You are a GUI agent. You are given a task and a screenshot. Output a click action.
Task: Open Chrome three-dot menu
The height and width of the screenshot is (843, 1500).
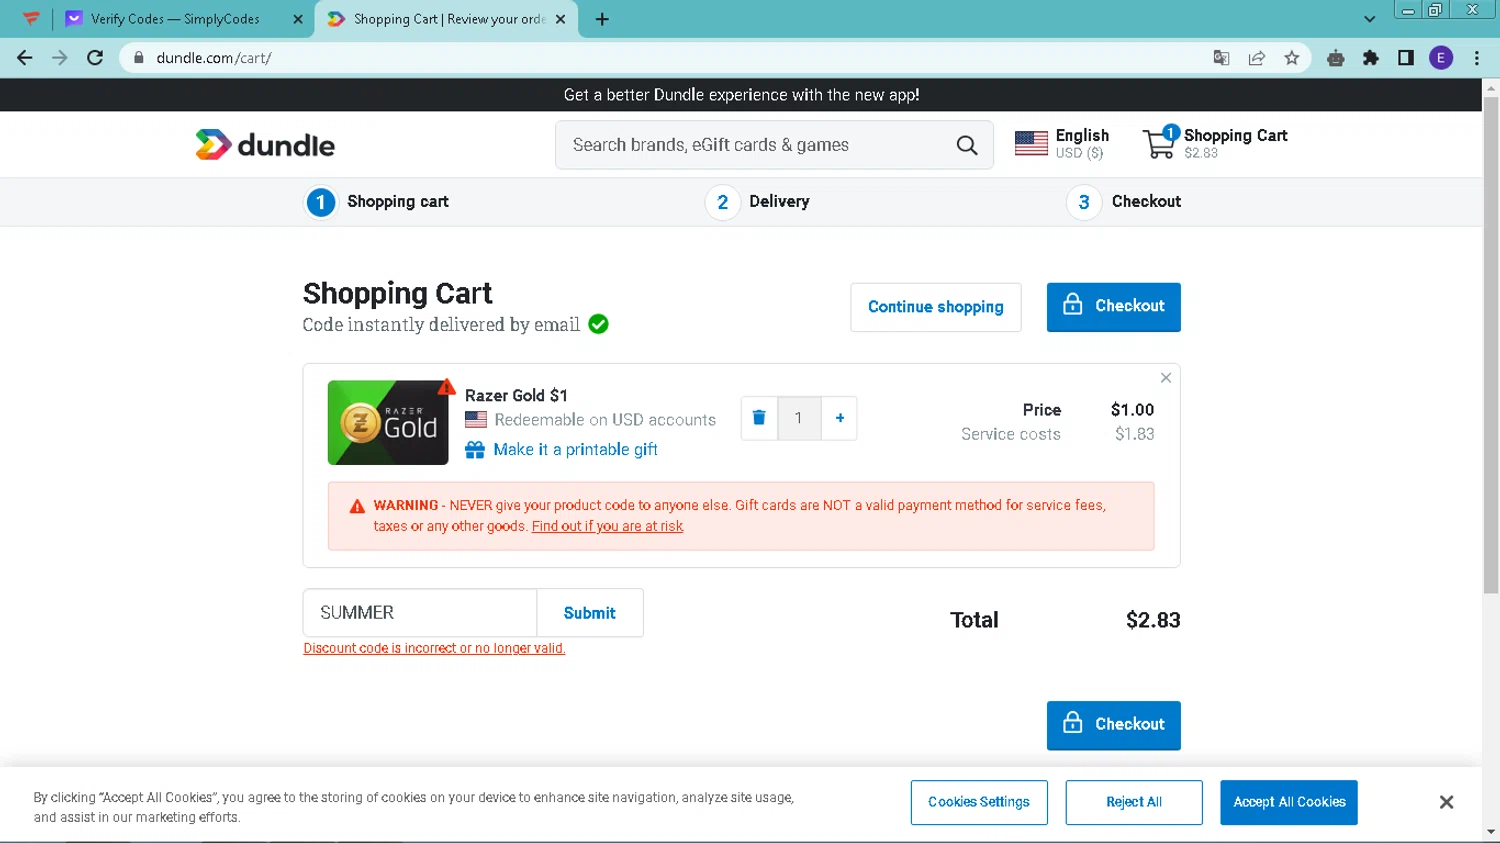(1477, 58)
